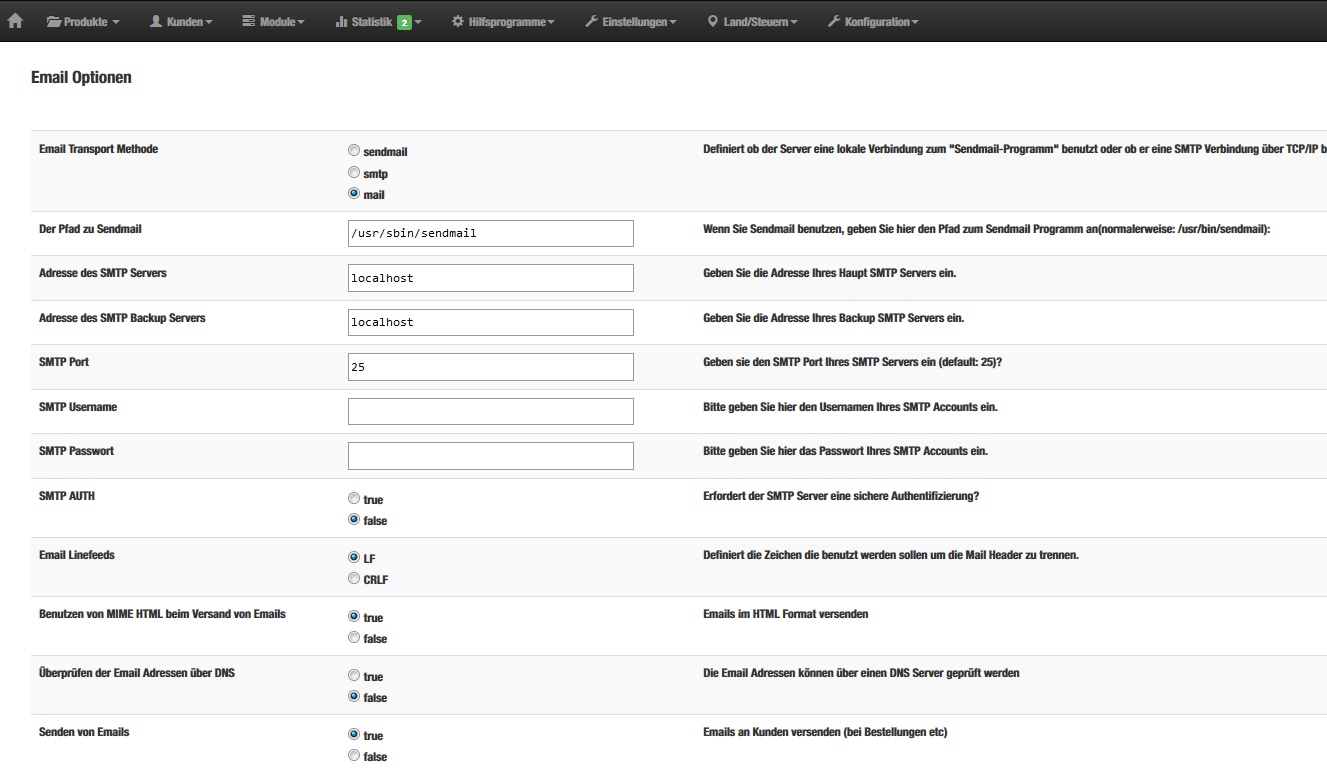1327x777 pixels.
Task: Enable SMTP AUTH by selecting true
Action: [x=353, y=497]
